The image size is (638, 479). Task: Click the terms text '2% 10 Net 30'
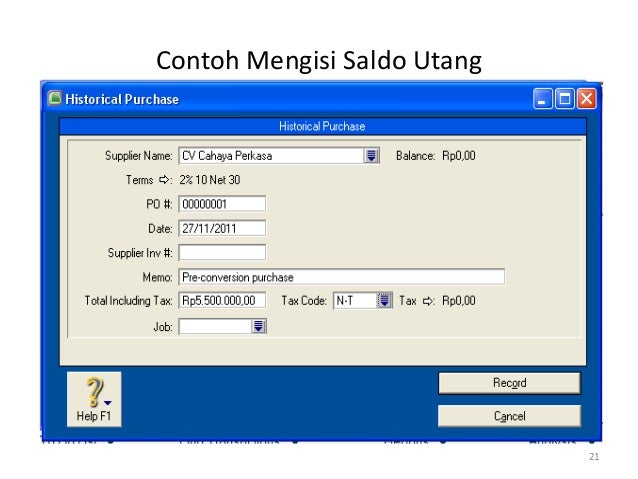point(210,179)
